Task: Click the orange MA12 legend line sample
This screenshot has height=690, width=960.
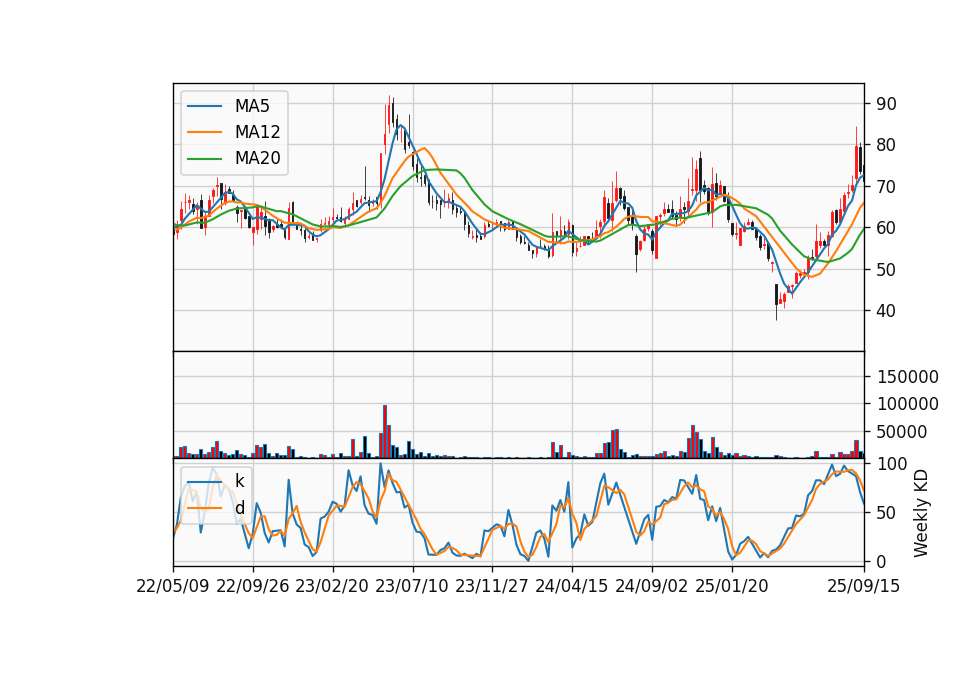Action: 204,132
